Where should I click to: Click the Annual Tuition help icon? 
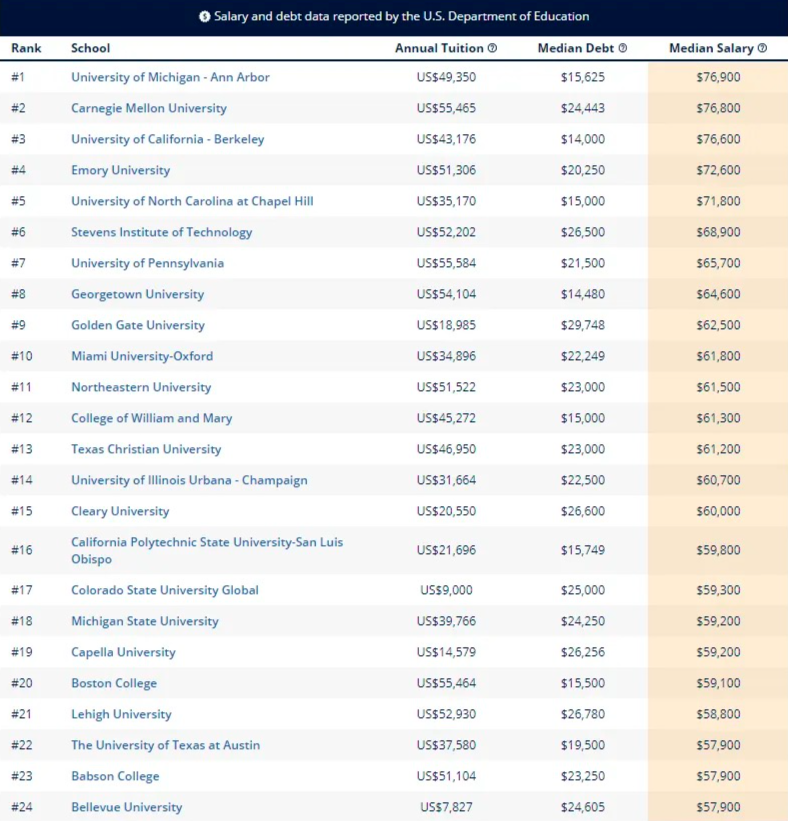click(x=492, y=48)
